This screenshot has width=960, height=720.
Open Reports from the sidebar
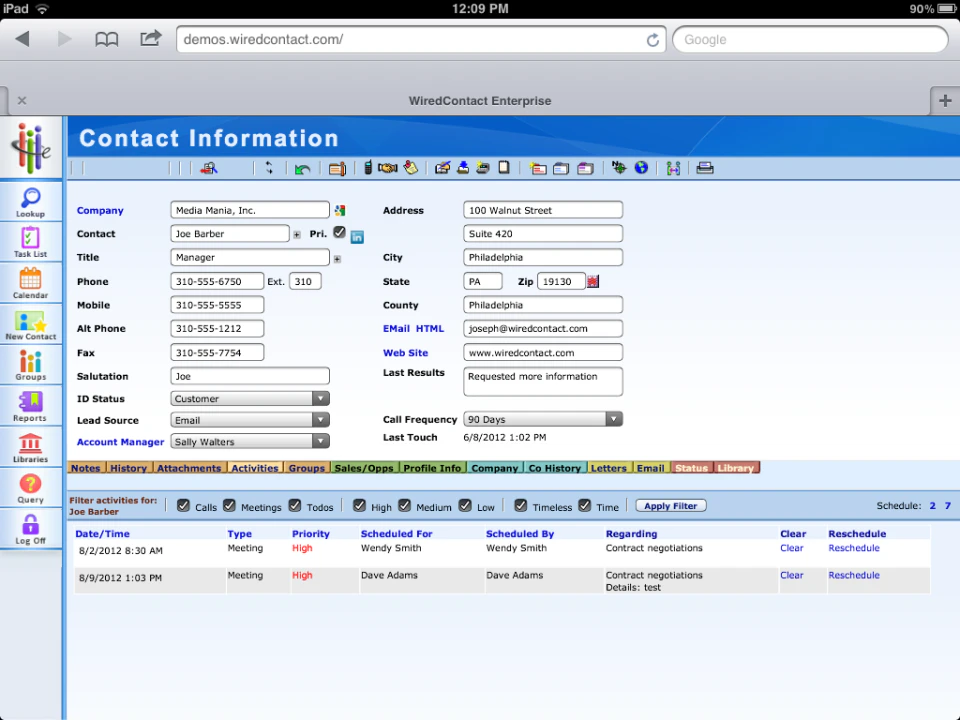point(30,407)
